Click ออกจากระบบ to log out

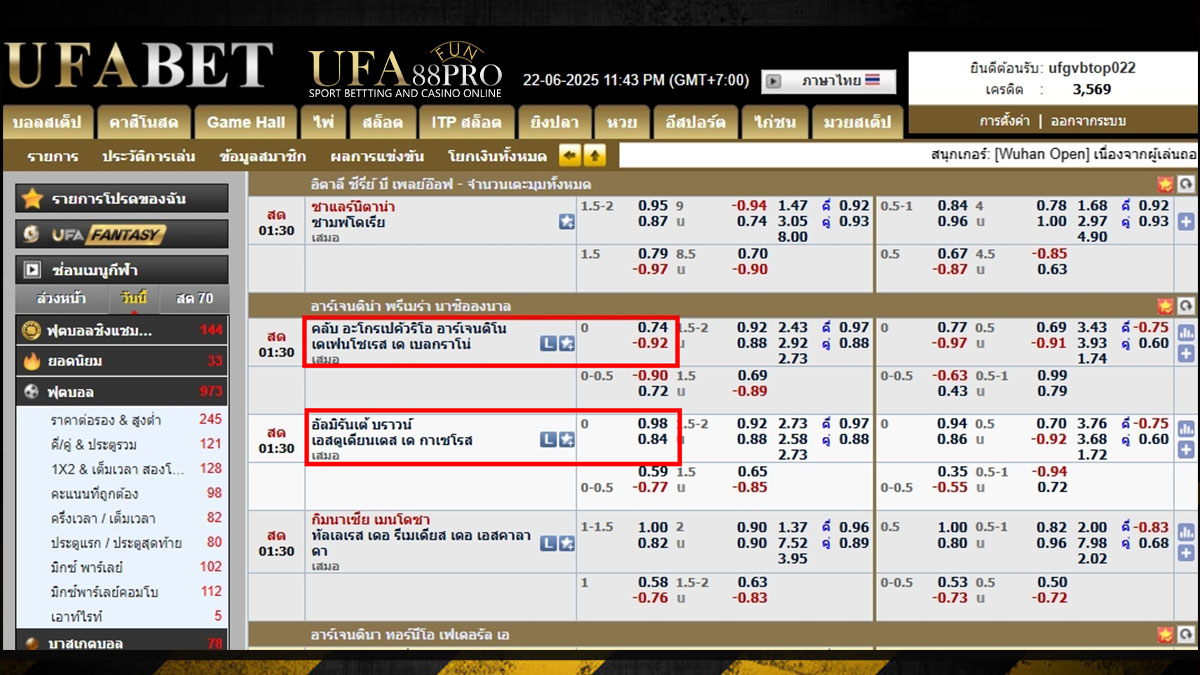pos(1087,121)
